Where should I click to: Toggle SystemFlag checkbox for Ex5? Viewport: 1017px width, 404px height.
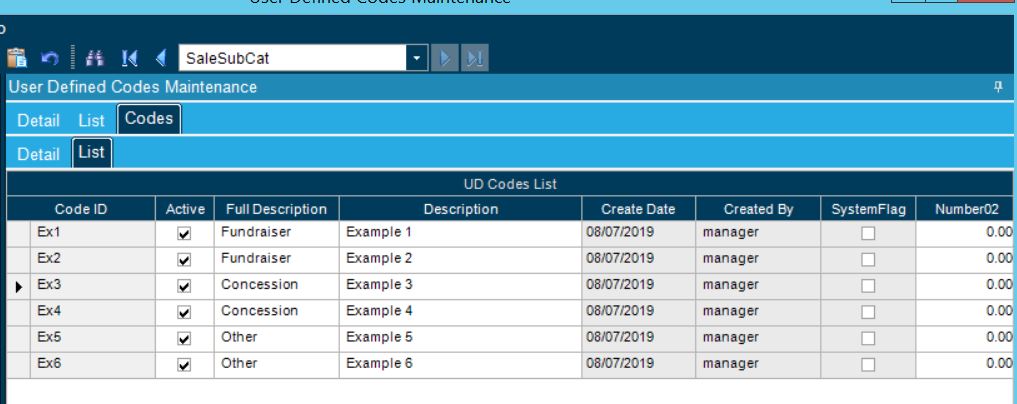(868, 339)
